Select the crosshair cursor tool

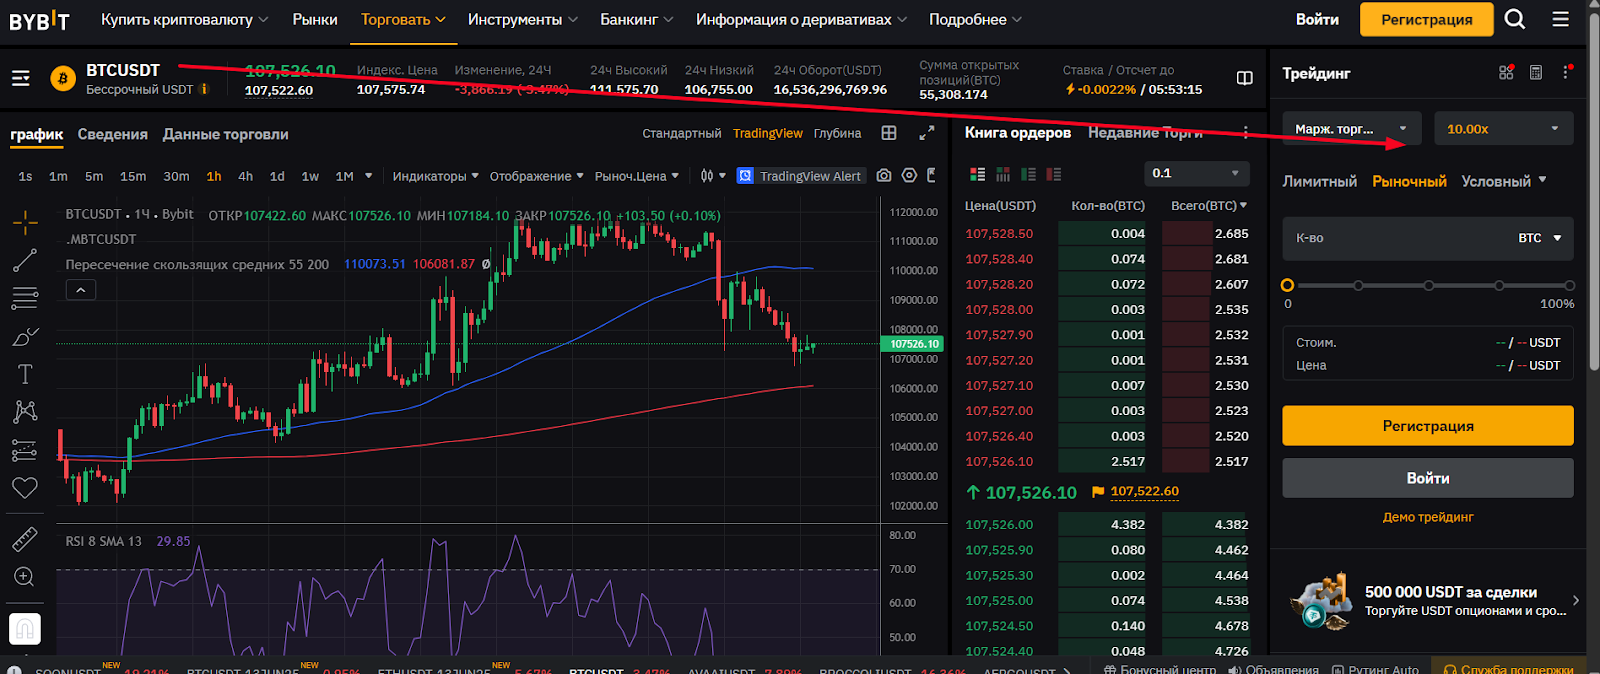25,222
